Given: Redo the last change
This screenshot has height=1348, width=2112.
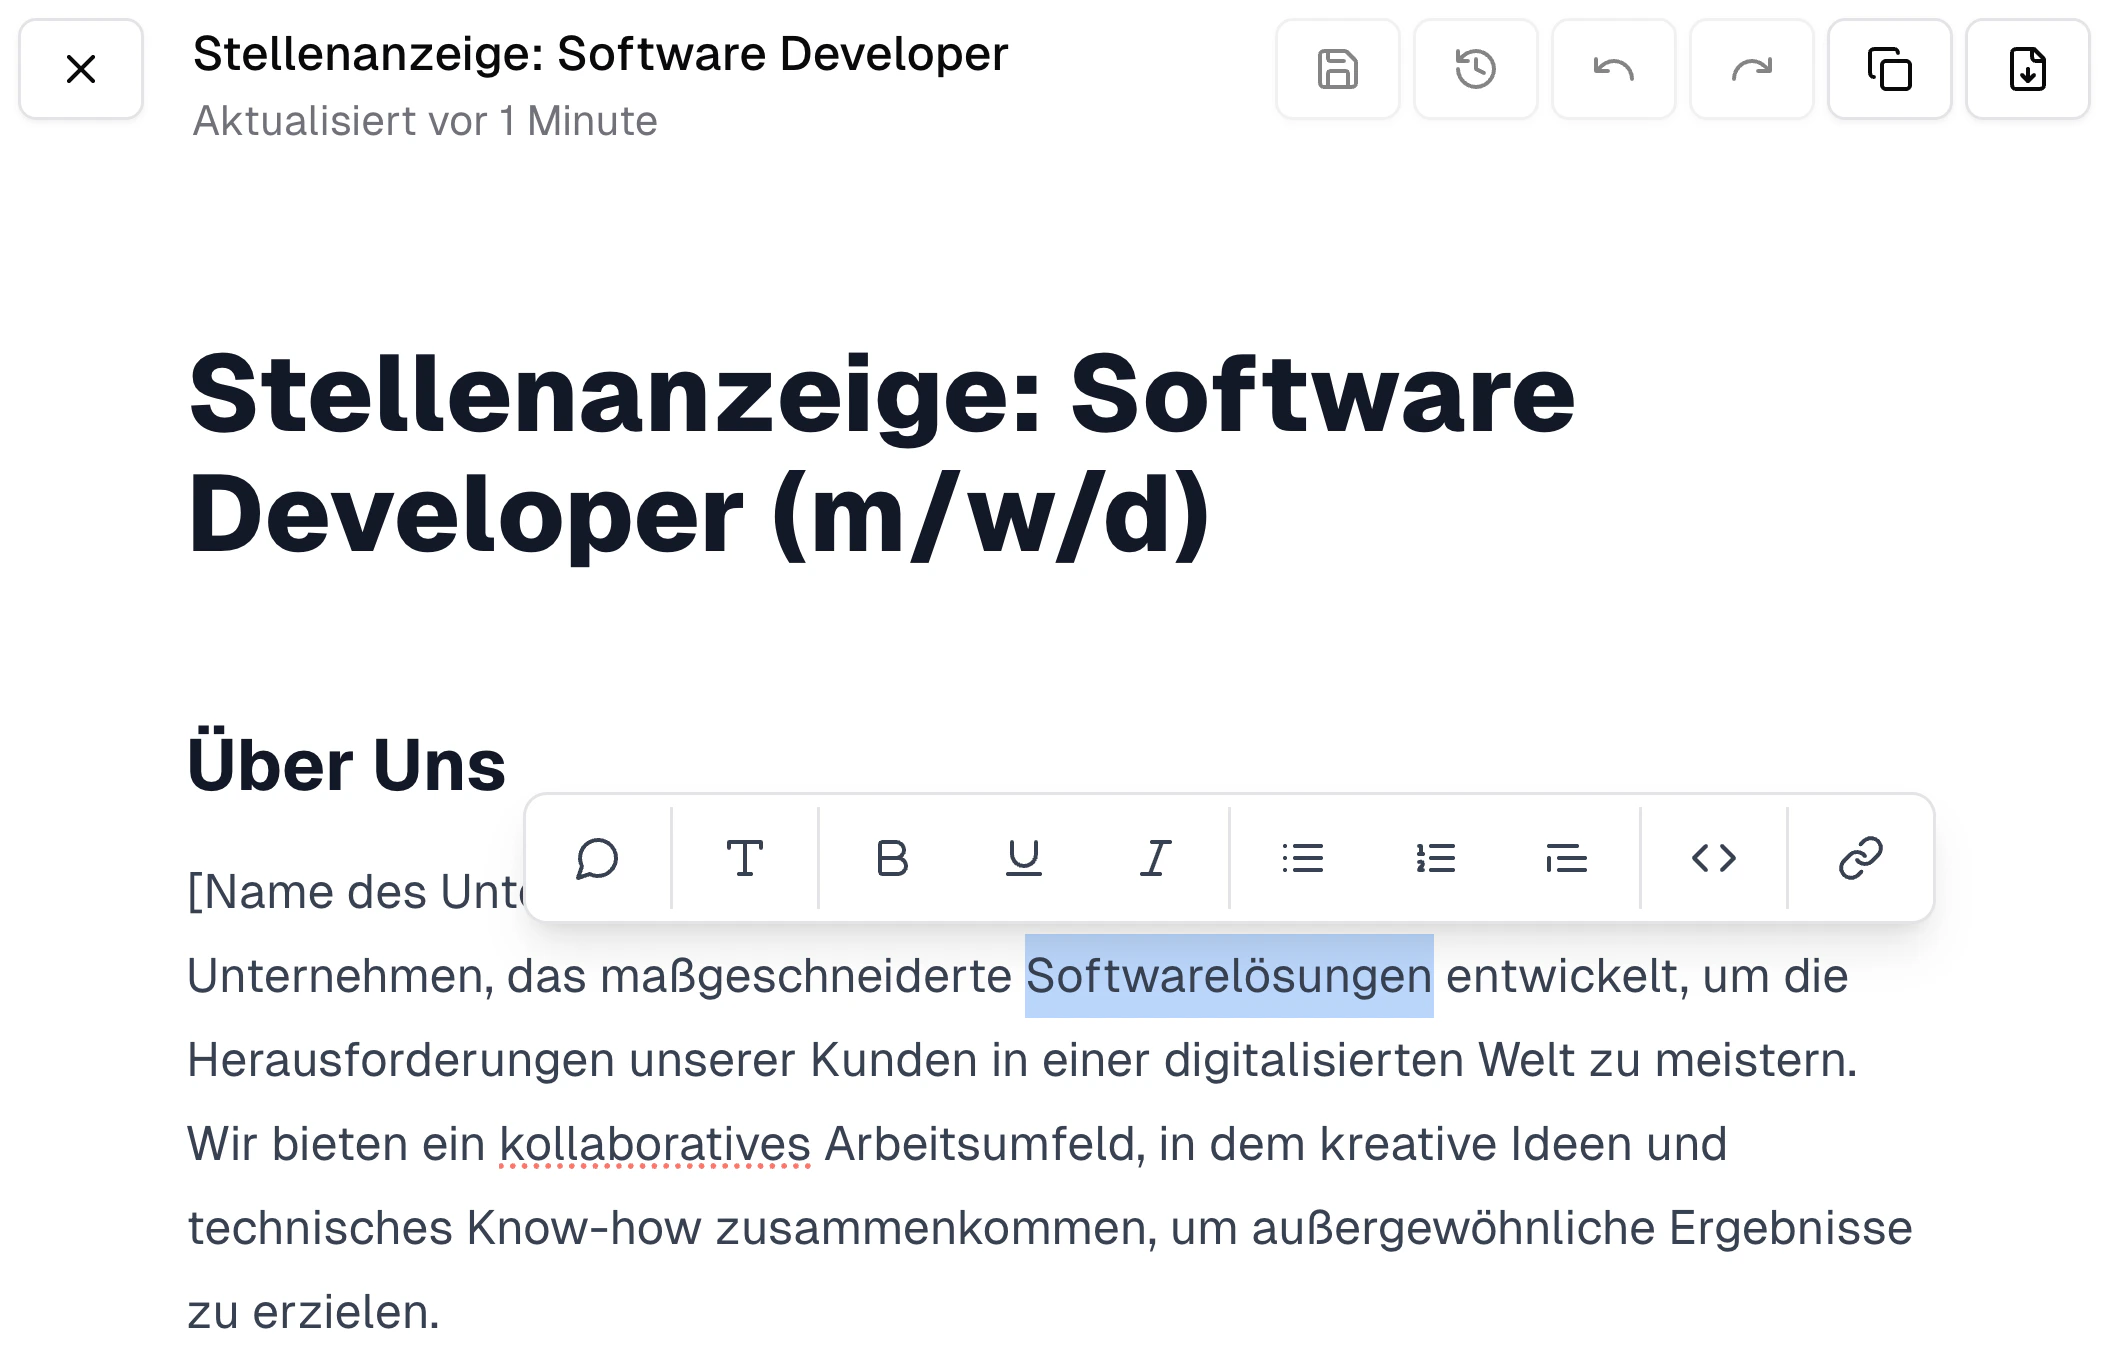Looking at the screenshot, I should (x=1751, y=69).
